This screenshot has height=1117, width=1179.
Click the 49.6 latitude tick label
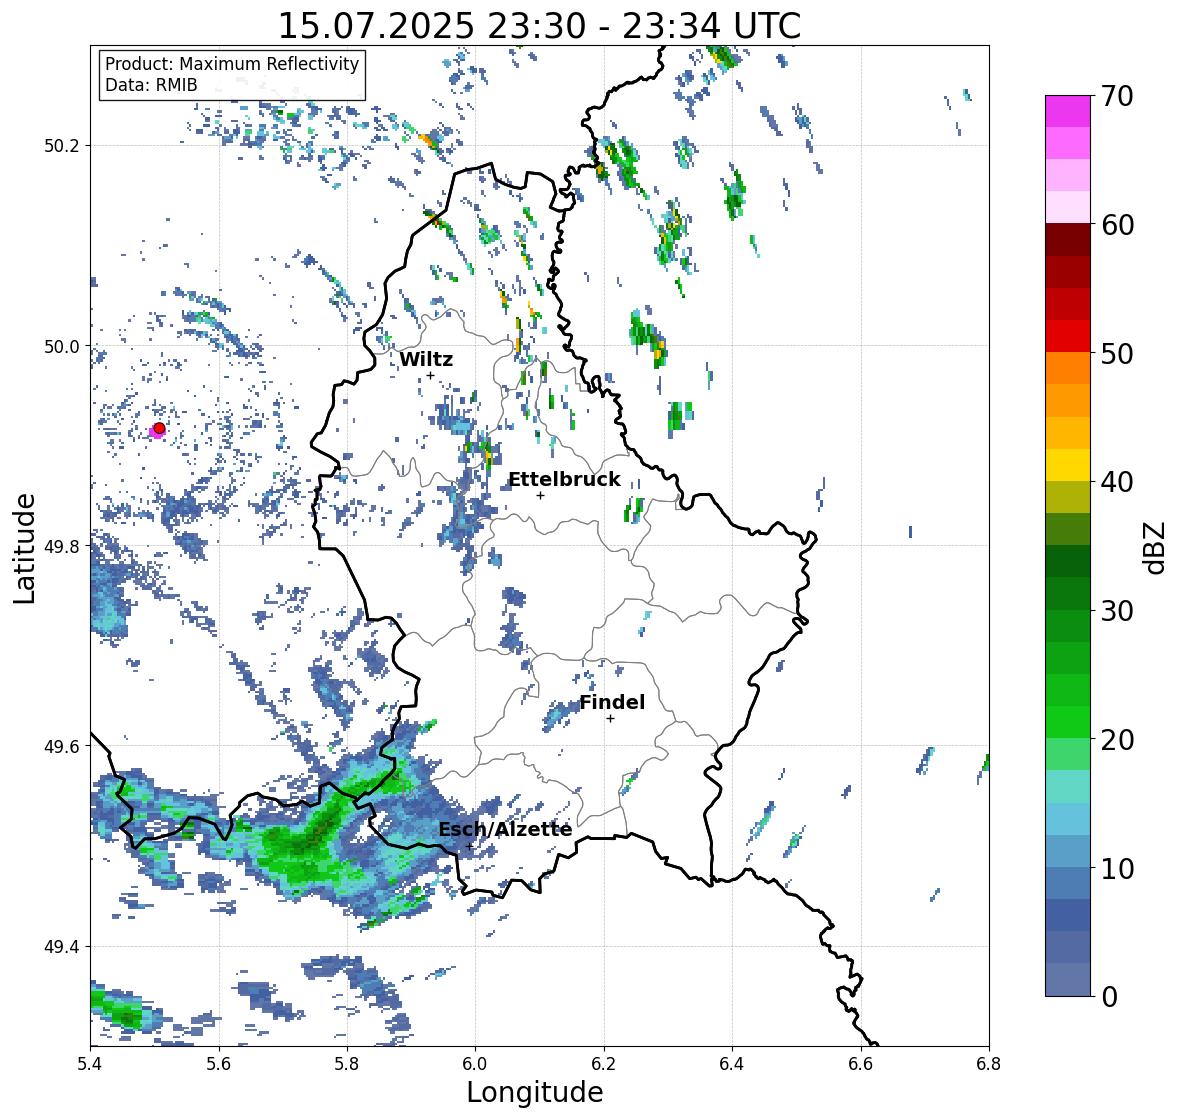click(62, 746)
